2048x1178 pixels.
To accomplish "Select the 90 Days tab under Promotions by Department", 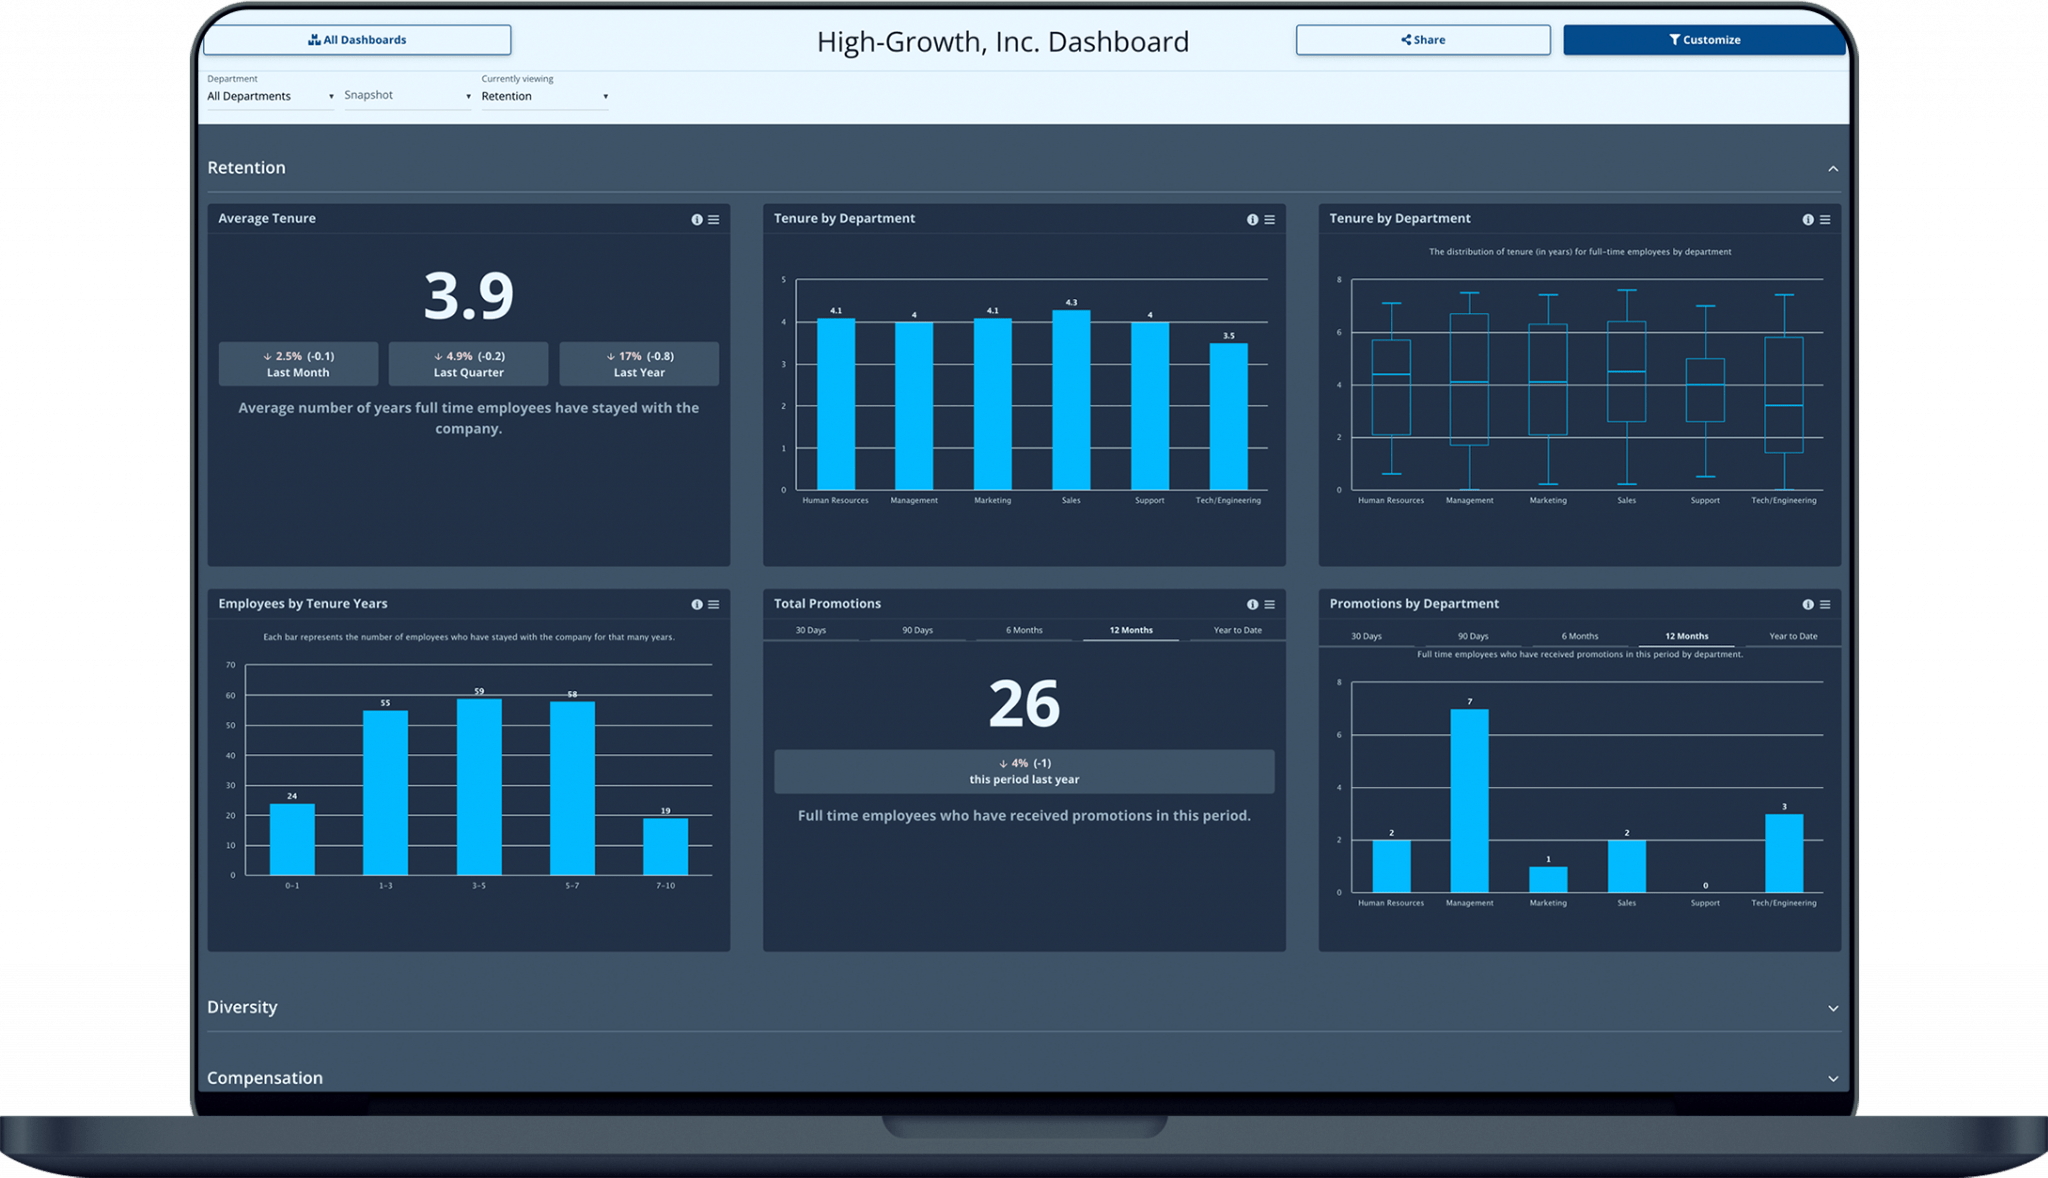I will click(x=1472, y=635).
